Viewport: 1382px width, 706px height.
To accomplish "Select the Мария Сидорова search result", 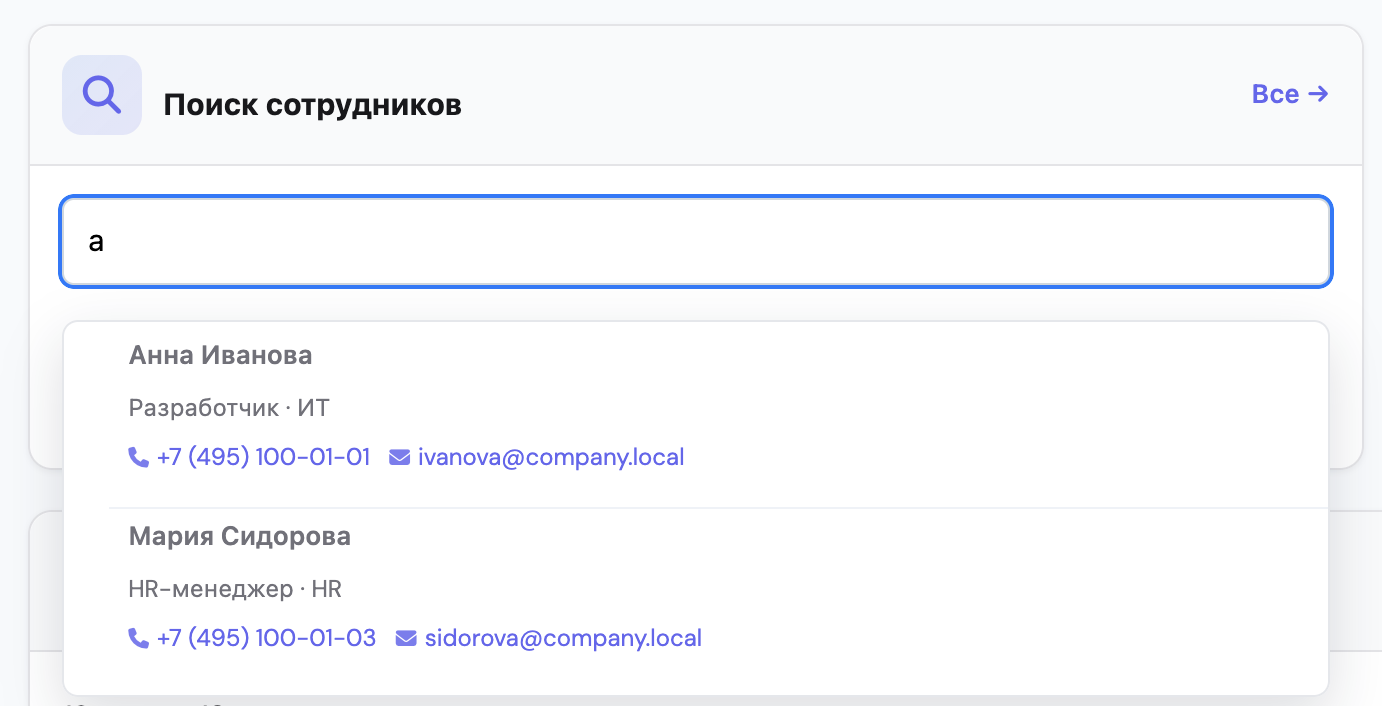I will point(696,587).
